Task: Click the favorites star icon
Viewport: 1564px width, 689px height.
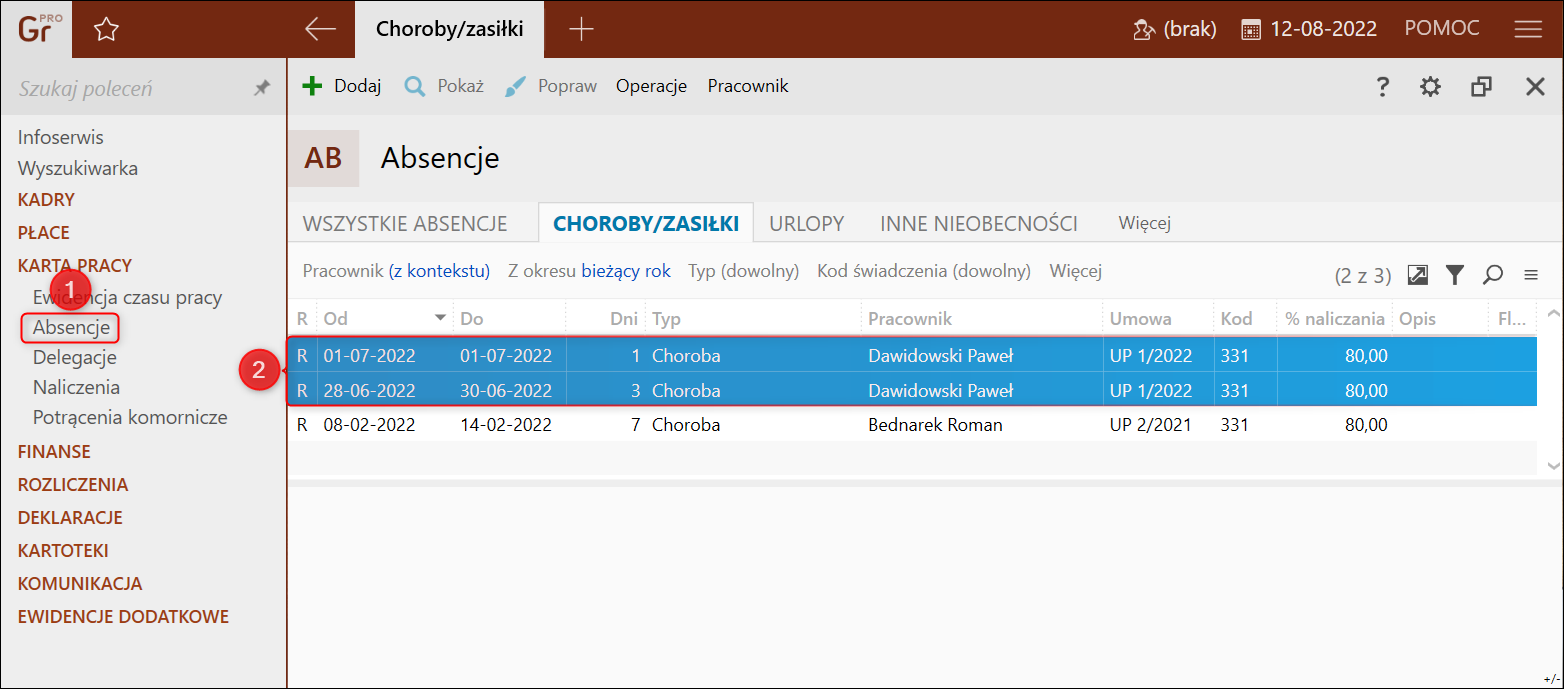Action: click(x=106, y=30)
